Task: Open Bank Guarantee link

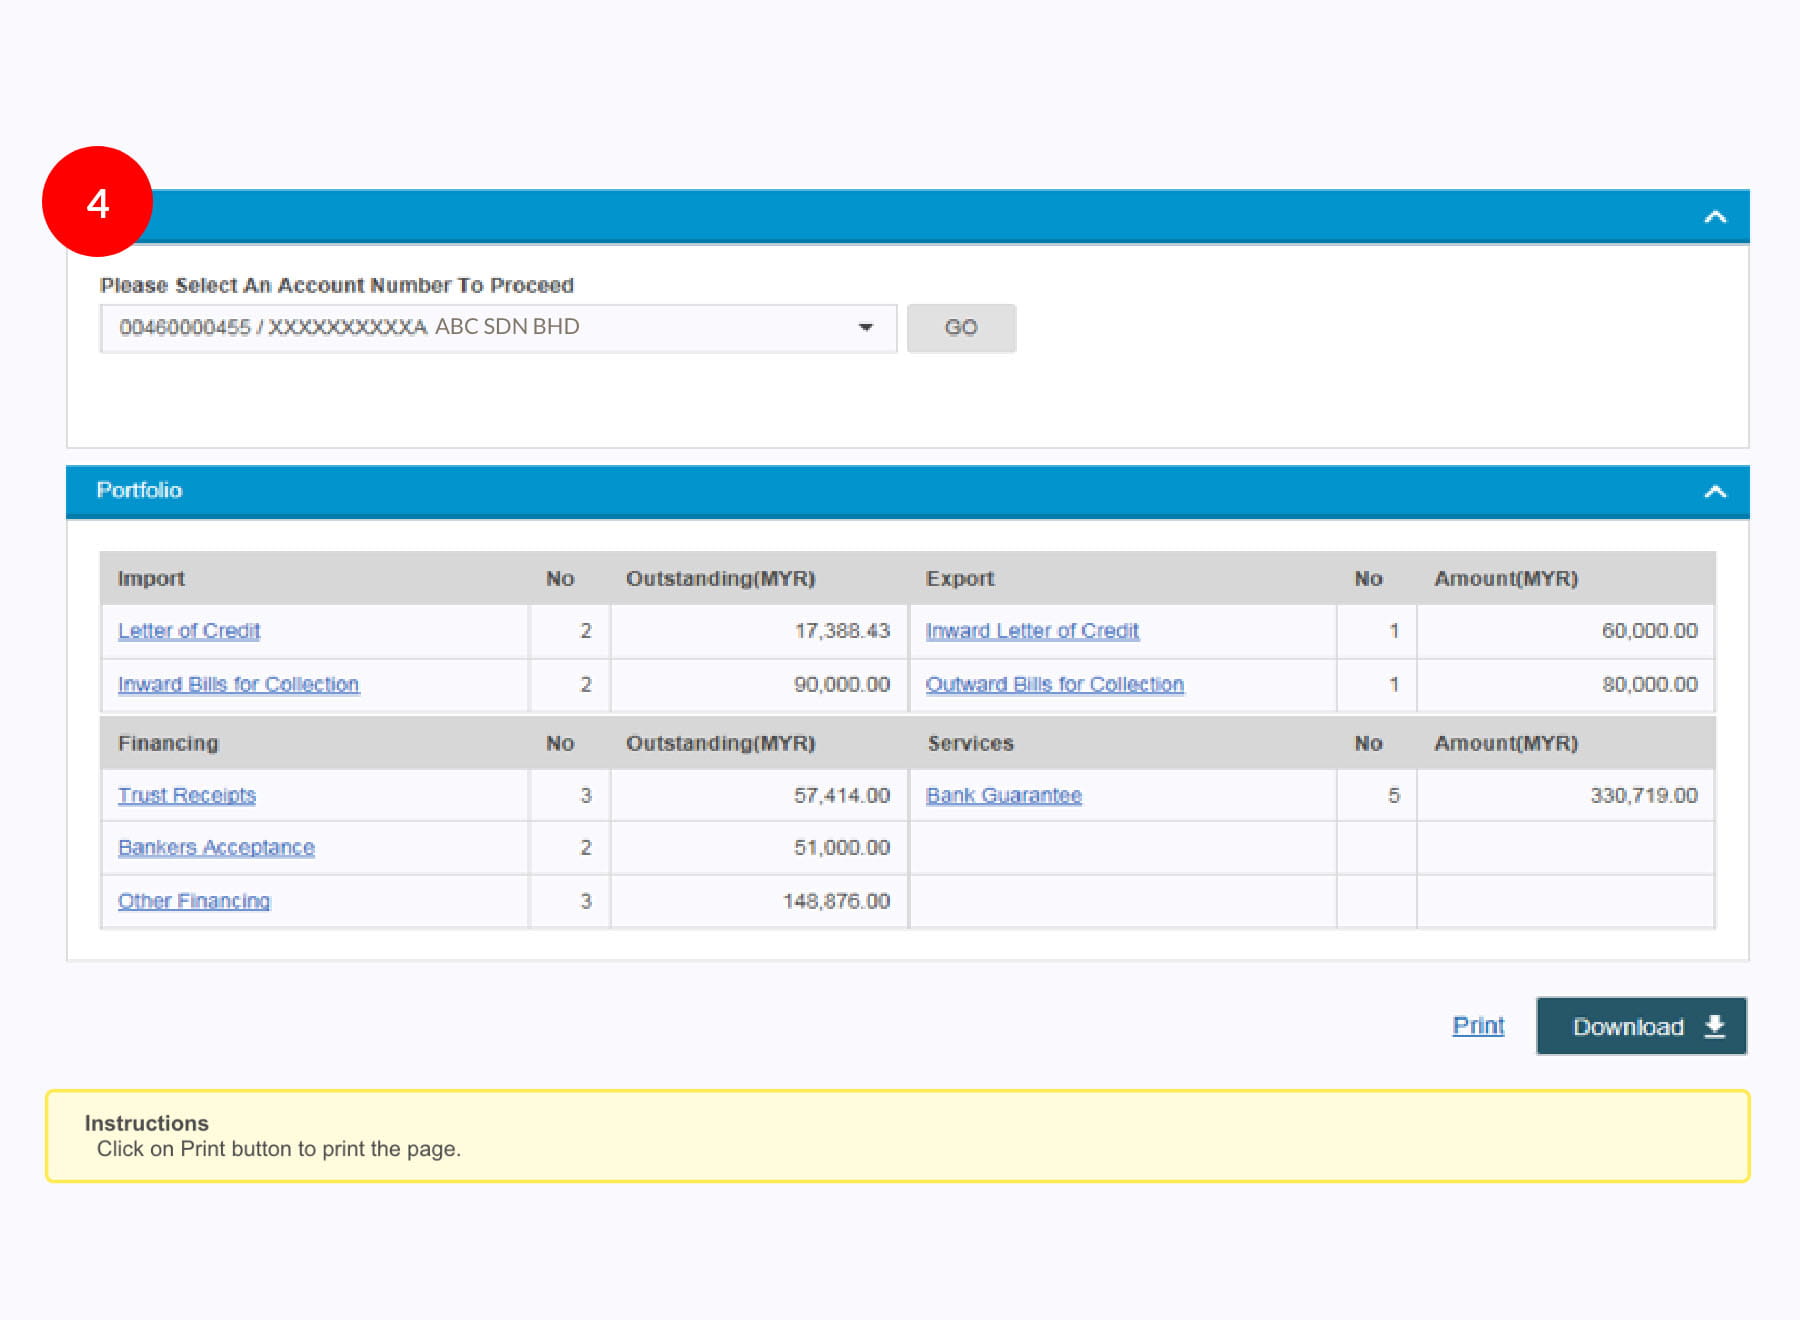Action: 1003,796
